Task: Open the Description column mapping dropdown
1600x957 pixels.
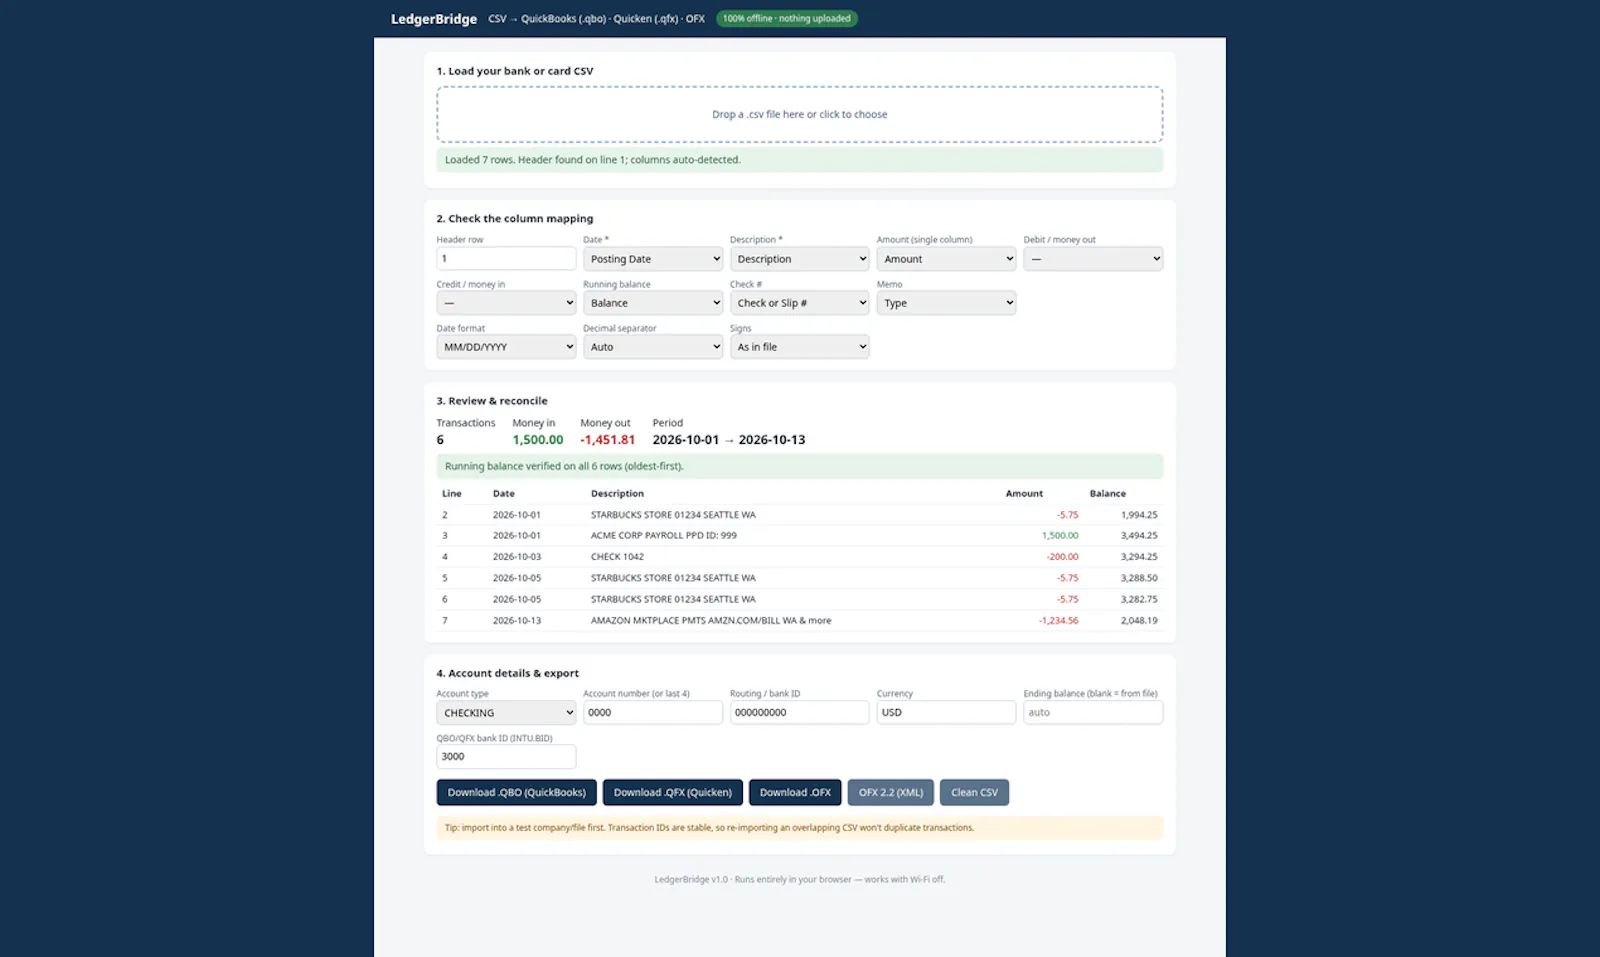Action: [x=799, y=259]
